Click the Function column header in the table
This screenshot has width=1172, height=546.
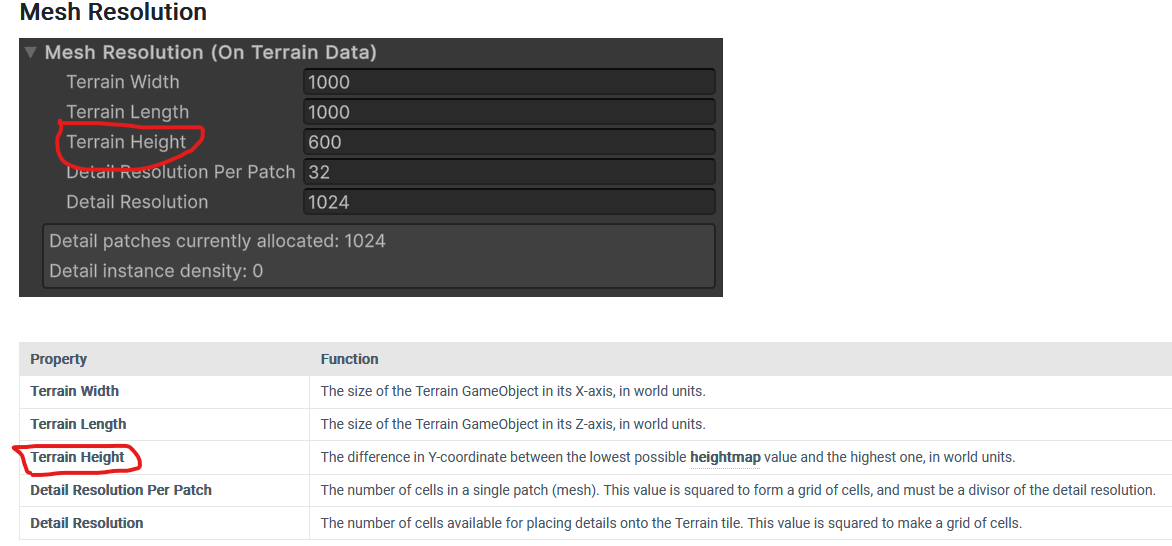coord(349,359)
